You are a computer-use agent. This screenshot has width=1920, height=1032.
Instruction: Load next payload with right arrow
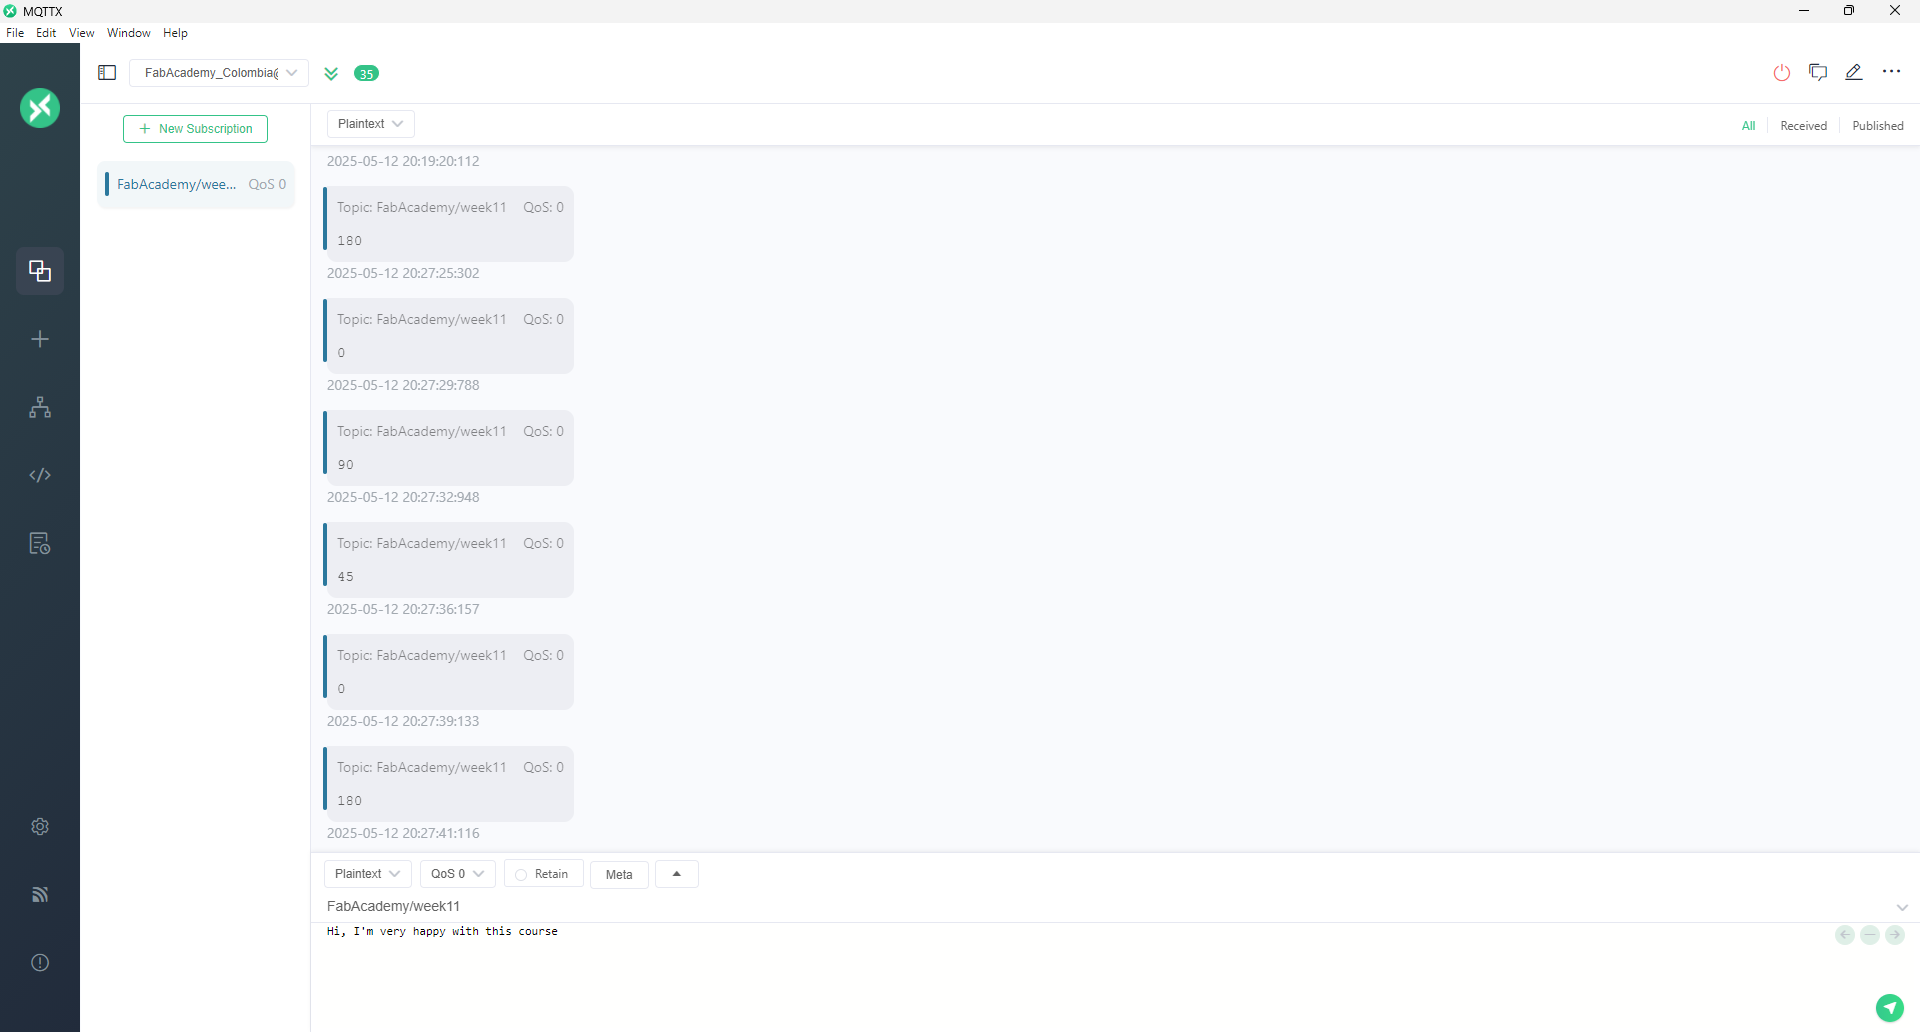(1895, 935)
